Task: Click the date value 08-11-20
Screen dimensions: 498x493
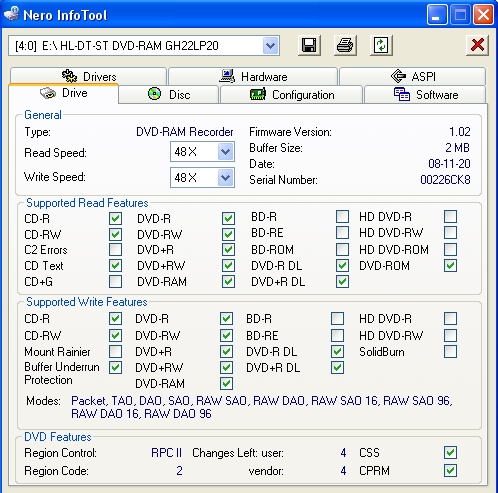Action: pos(449,164)
